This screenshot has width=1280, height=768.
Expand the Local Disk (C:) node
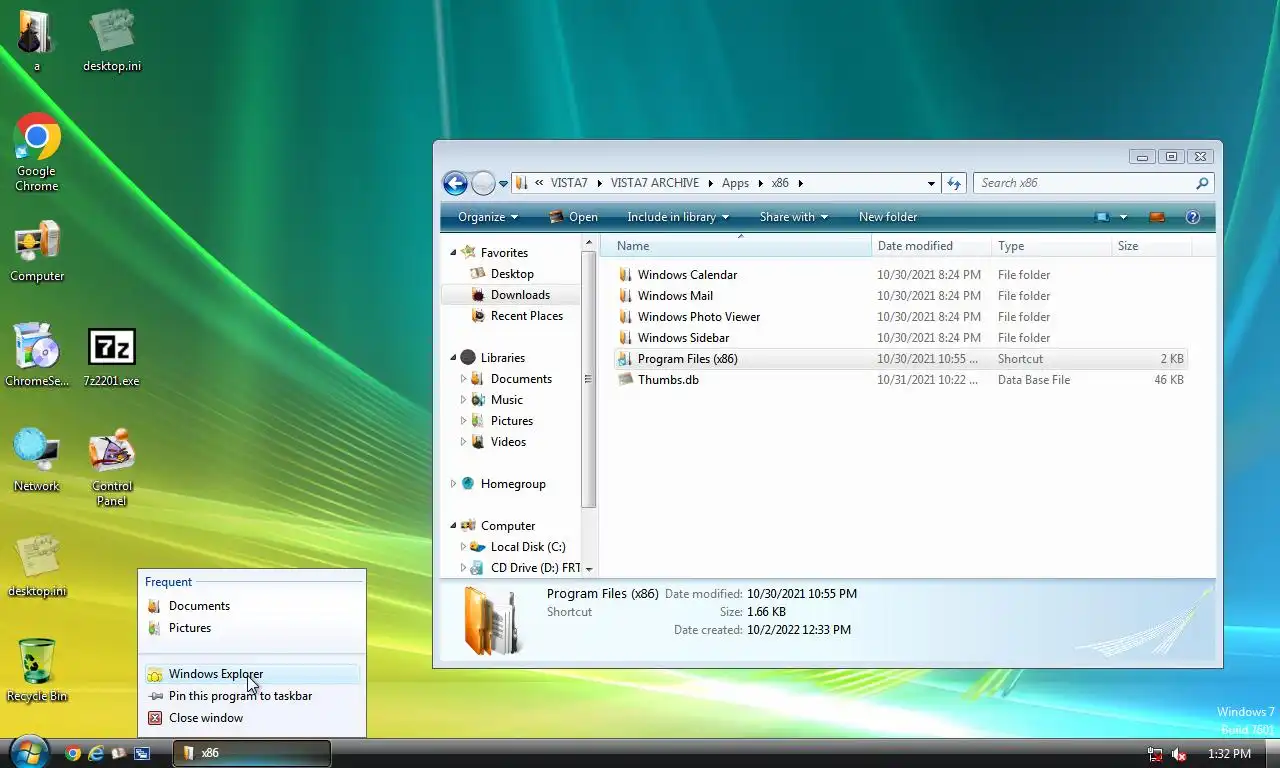click(x=463, y=547)
